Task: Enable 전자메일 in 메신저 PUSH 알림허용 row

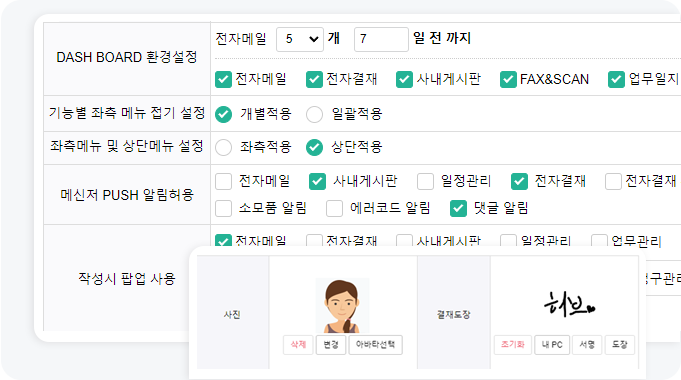Action: click(x=223, y=182)
